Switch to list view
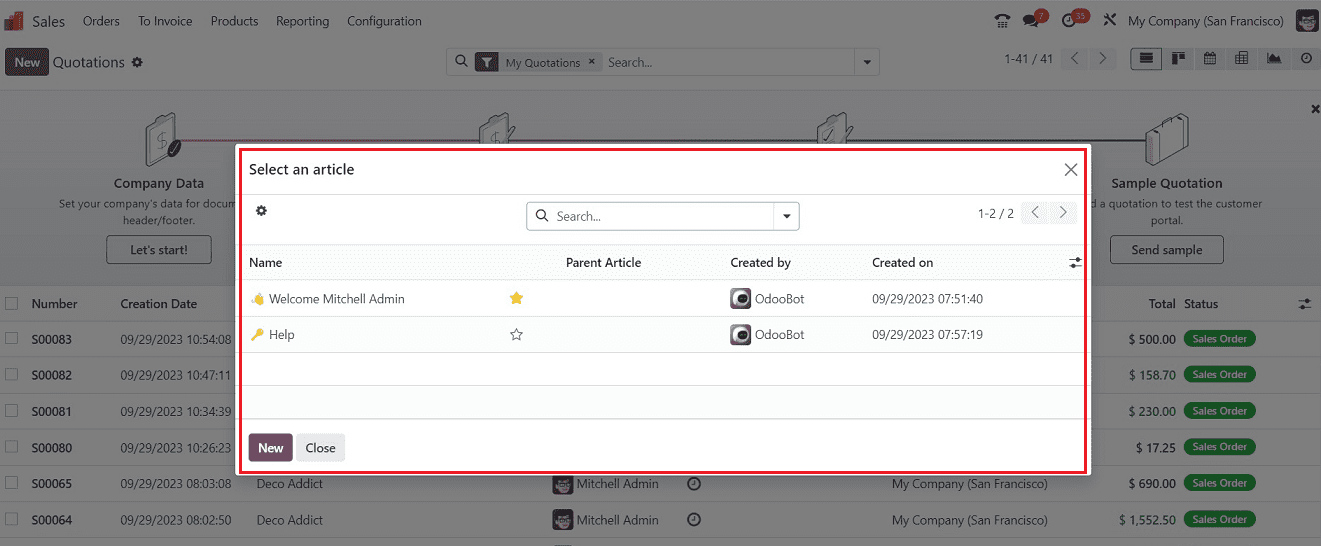1321x546 pixels. pyautogui.click(x=1146, y=59)
